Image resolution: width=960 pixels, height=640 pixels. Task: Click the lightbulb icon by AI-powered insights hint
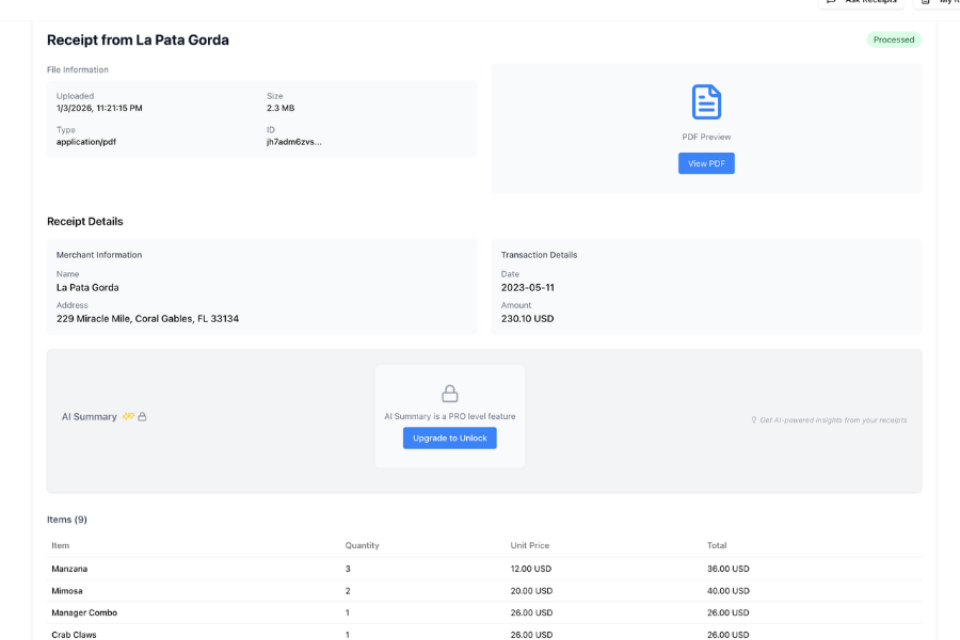point(754,420)
